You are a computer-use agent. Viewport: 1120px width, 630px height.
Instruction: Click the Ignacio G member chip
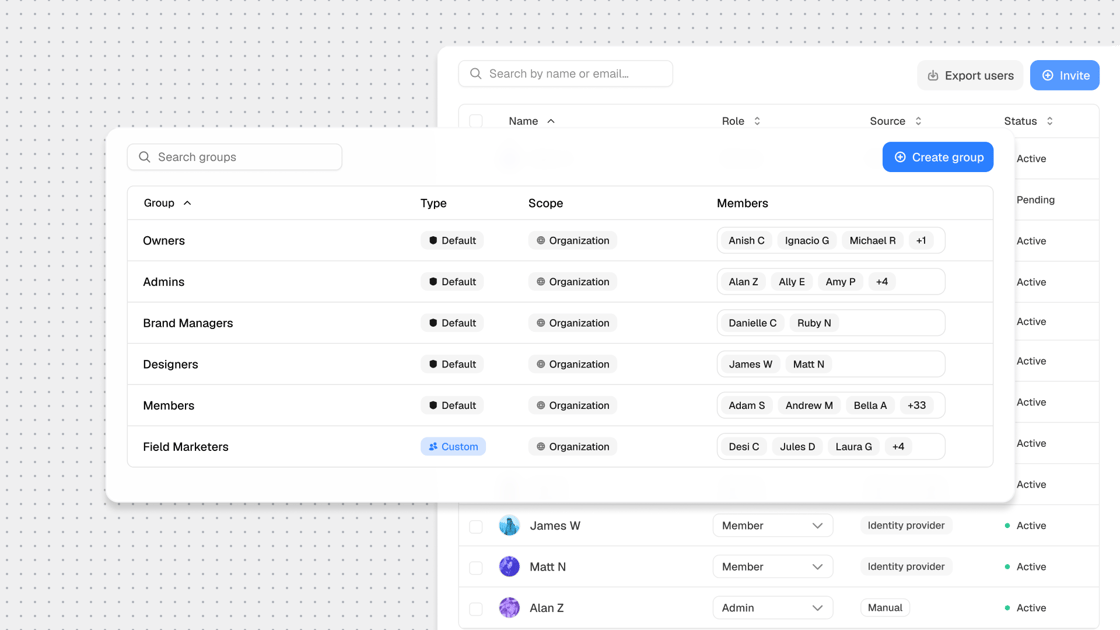[x=807, y=241]
